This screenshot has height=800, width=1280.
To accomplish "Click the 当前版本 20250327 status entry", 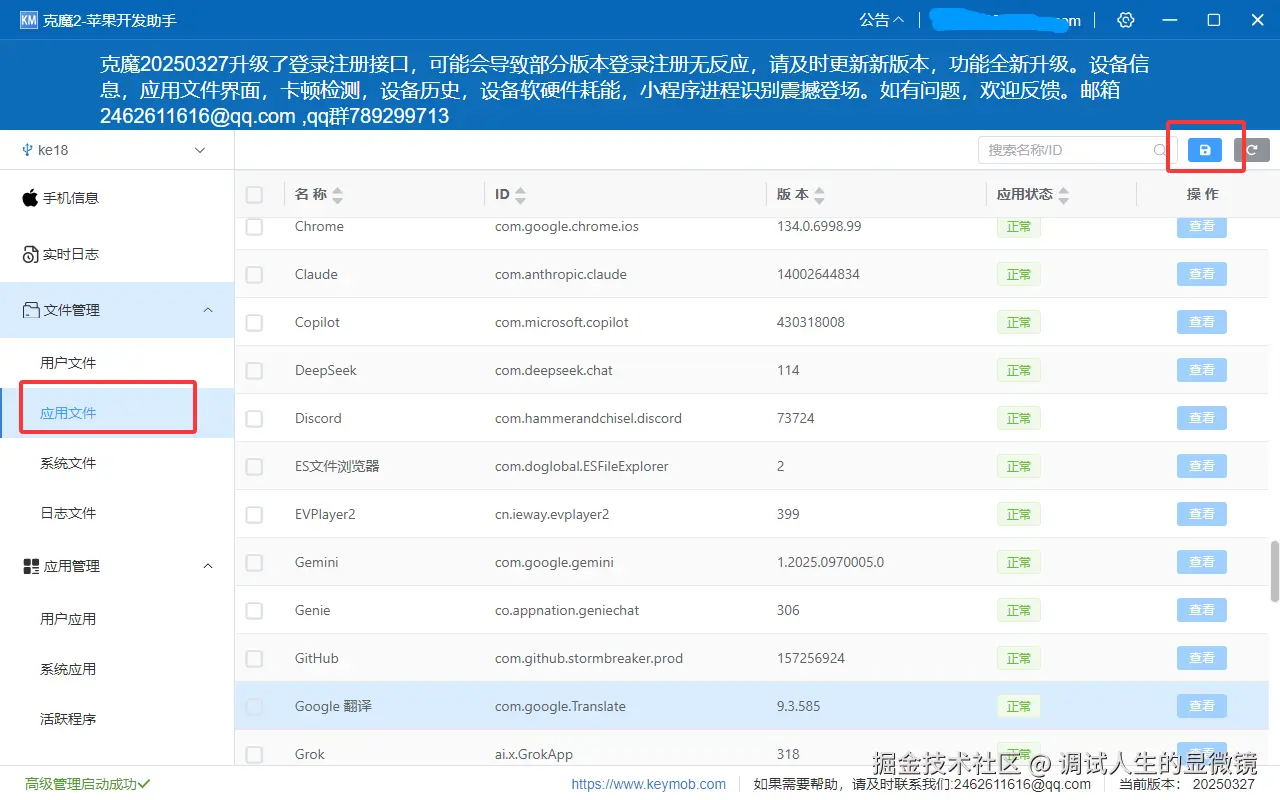I will coord(1187,785).
